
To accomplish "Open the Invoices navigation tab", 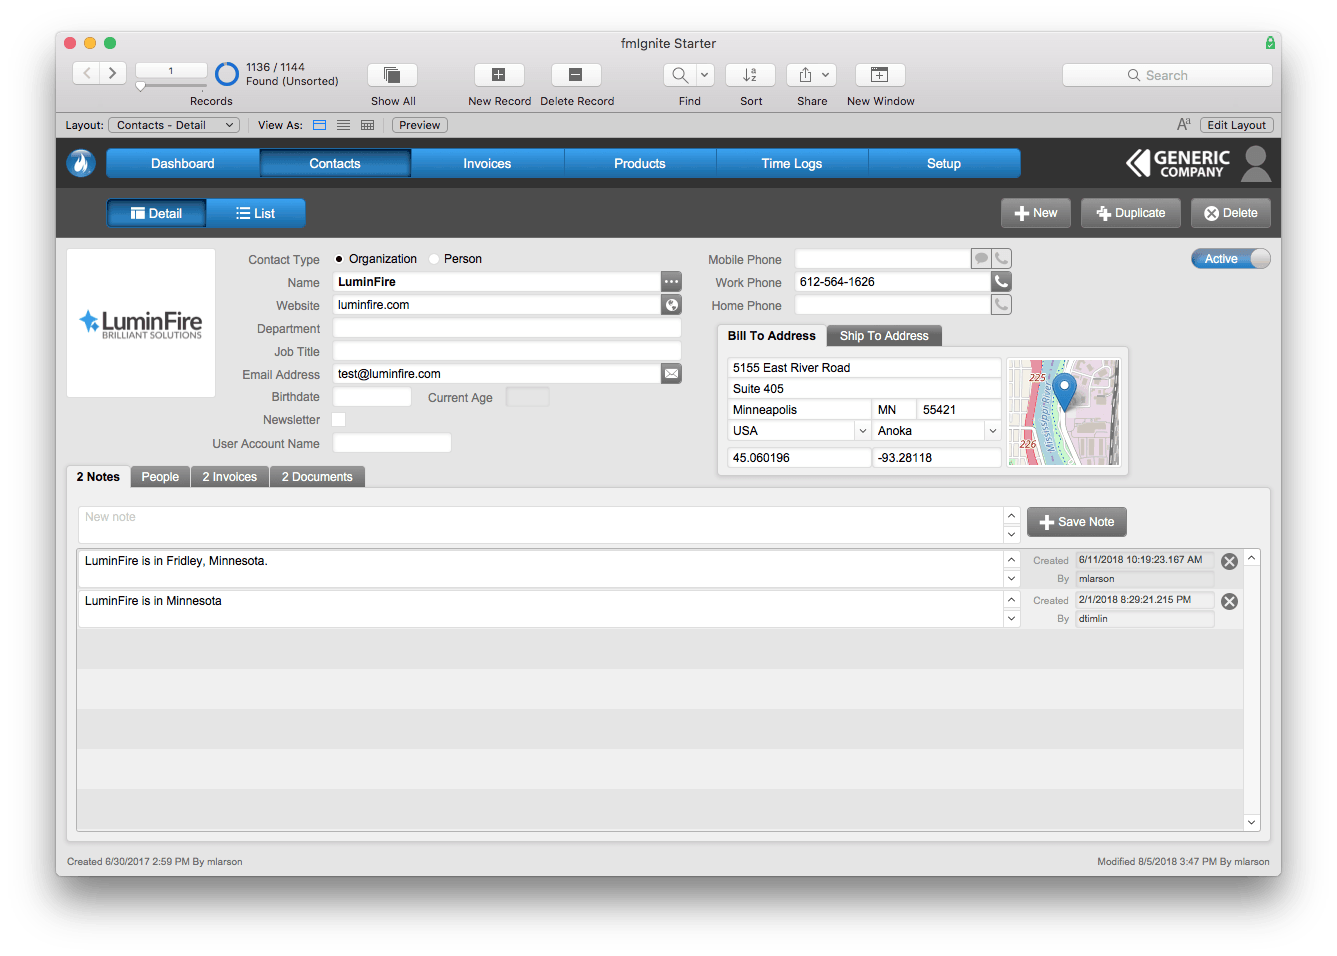I will pos(487,163).
